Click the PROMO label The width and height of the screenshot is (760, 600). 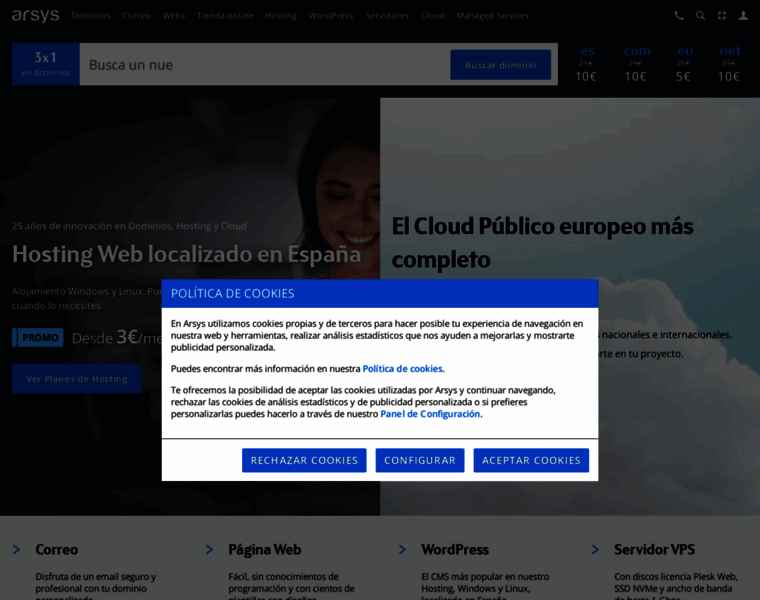38,338
